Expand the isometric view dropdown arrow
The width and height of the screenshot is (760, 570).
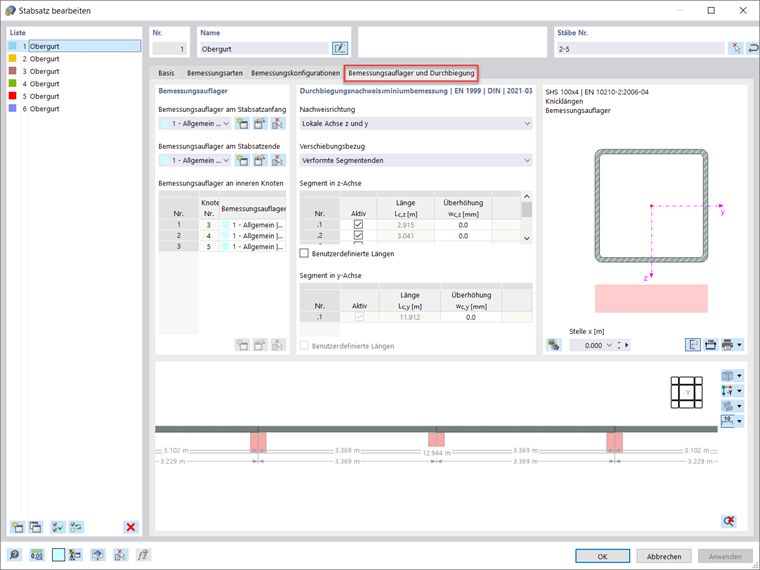click(739, 376)
